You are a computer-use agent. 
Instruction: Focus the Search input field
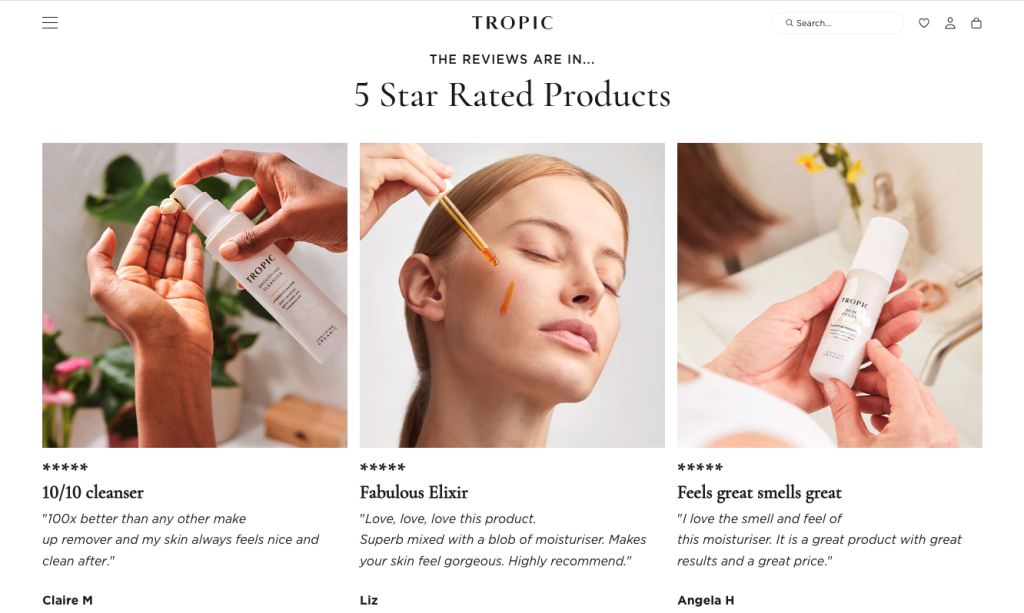point(837,23)
